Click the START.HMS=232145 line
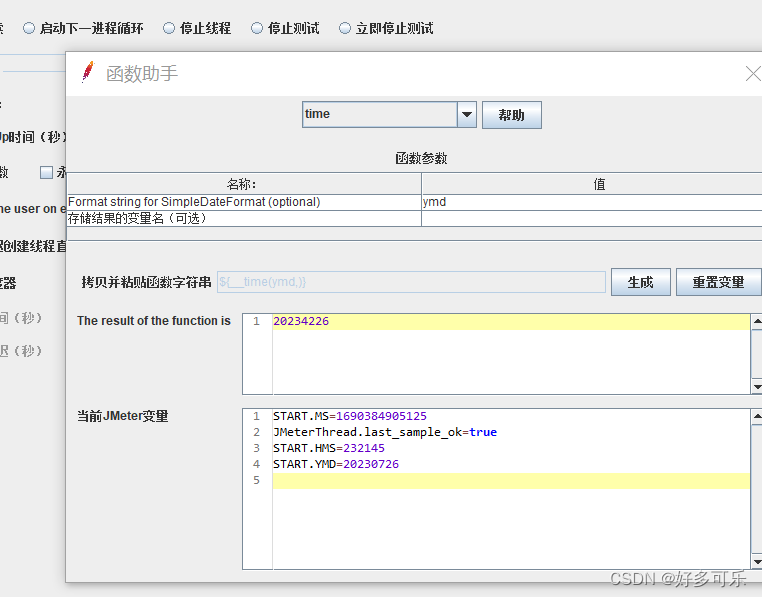This screenshot has width=762, height=597. pos(329,448)
